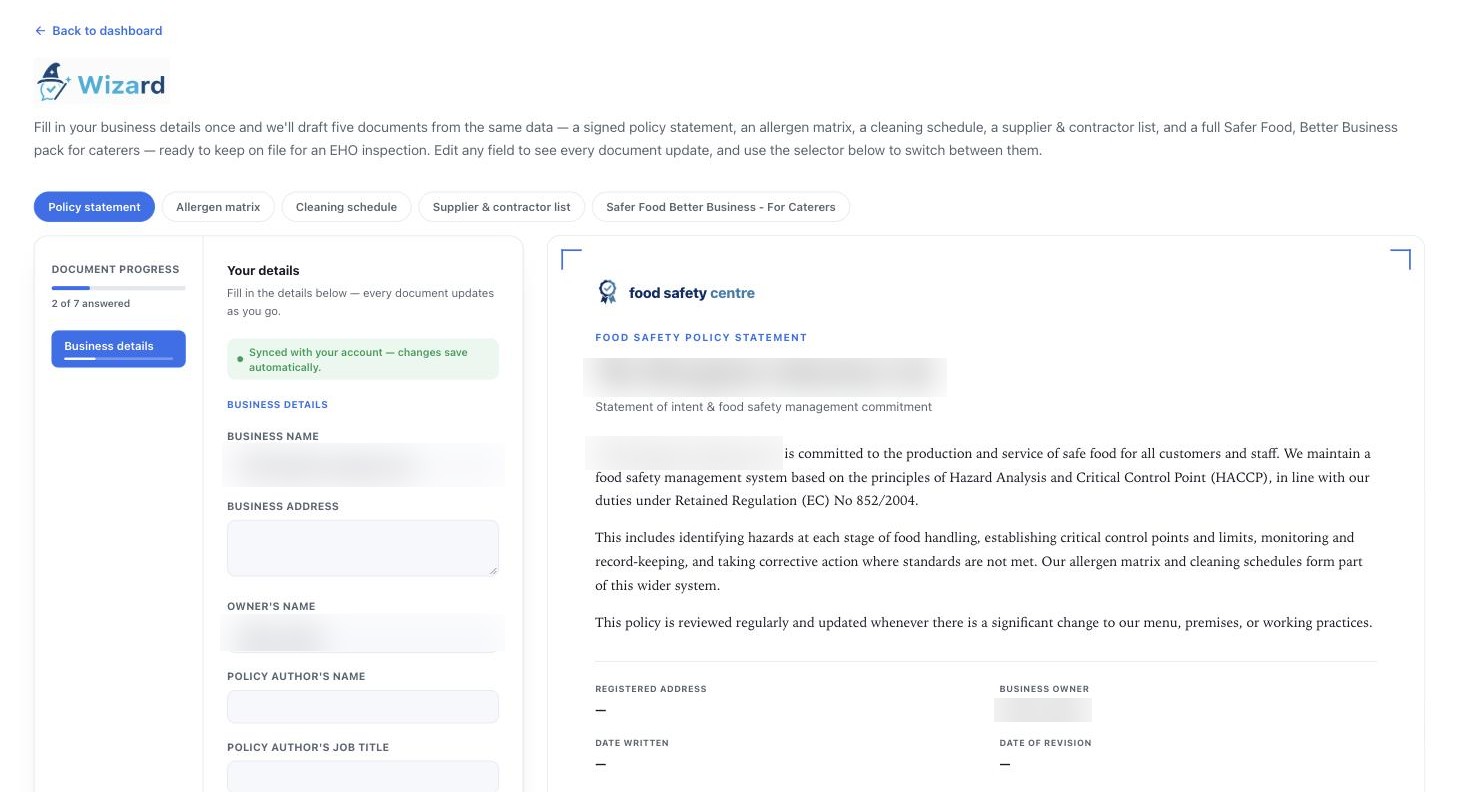Click the Policy Author's Name field

(x=363, y=706)
